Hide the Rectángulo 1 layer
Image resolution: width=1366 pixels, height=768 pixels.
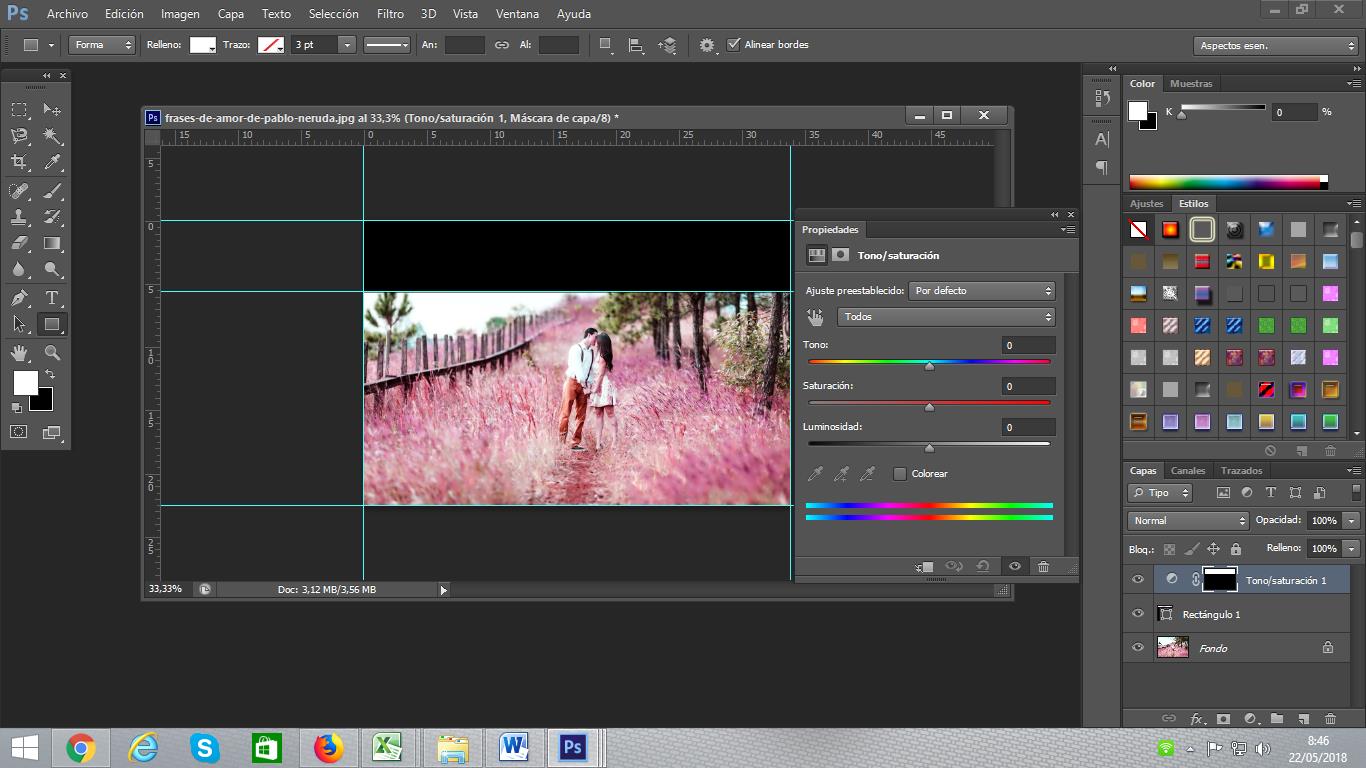[x=1137, y=613]
